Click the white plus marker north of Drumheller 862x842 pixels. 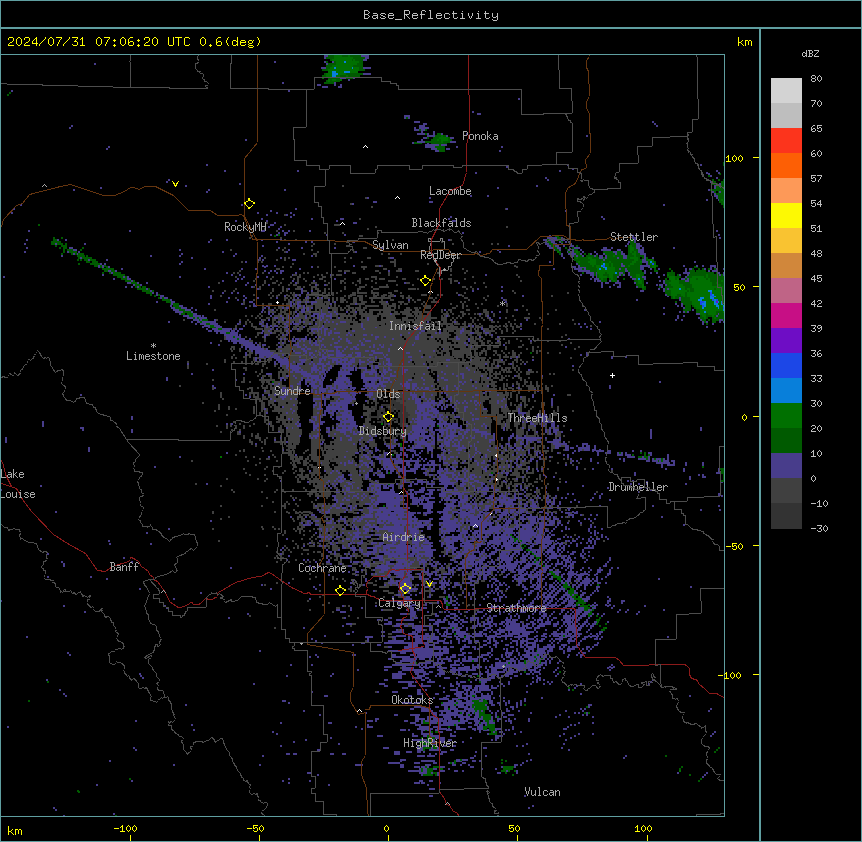tap(612, 375)
